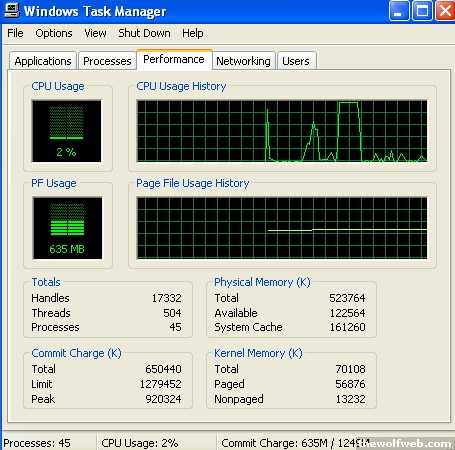The width and height of the screenshot is (455, 450).
Task: Click the CPU Usage gauge showing 2 %
Action: click(67, 131)
